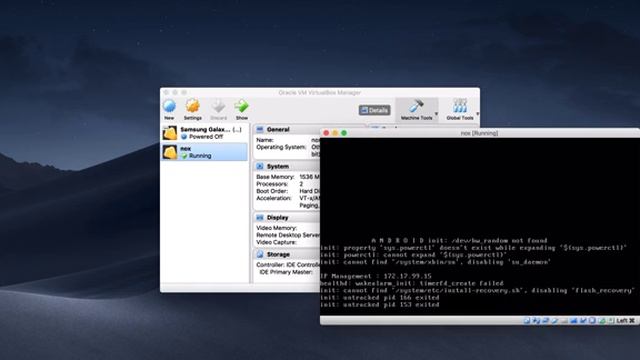Click the 'Remote Desktop Server' label

pos(288,235)
